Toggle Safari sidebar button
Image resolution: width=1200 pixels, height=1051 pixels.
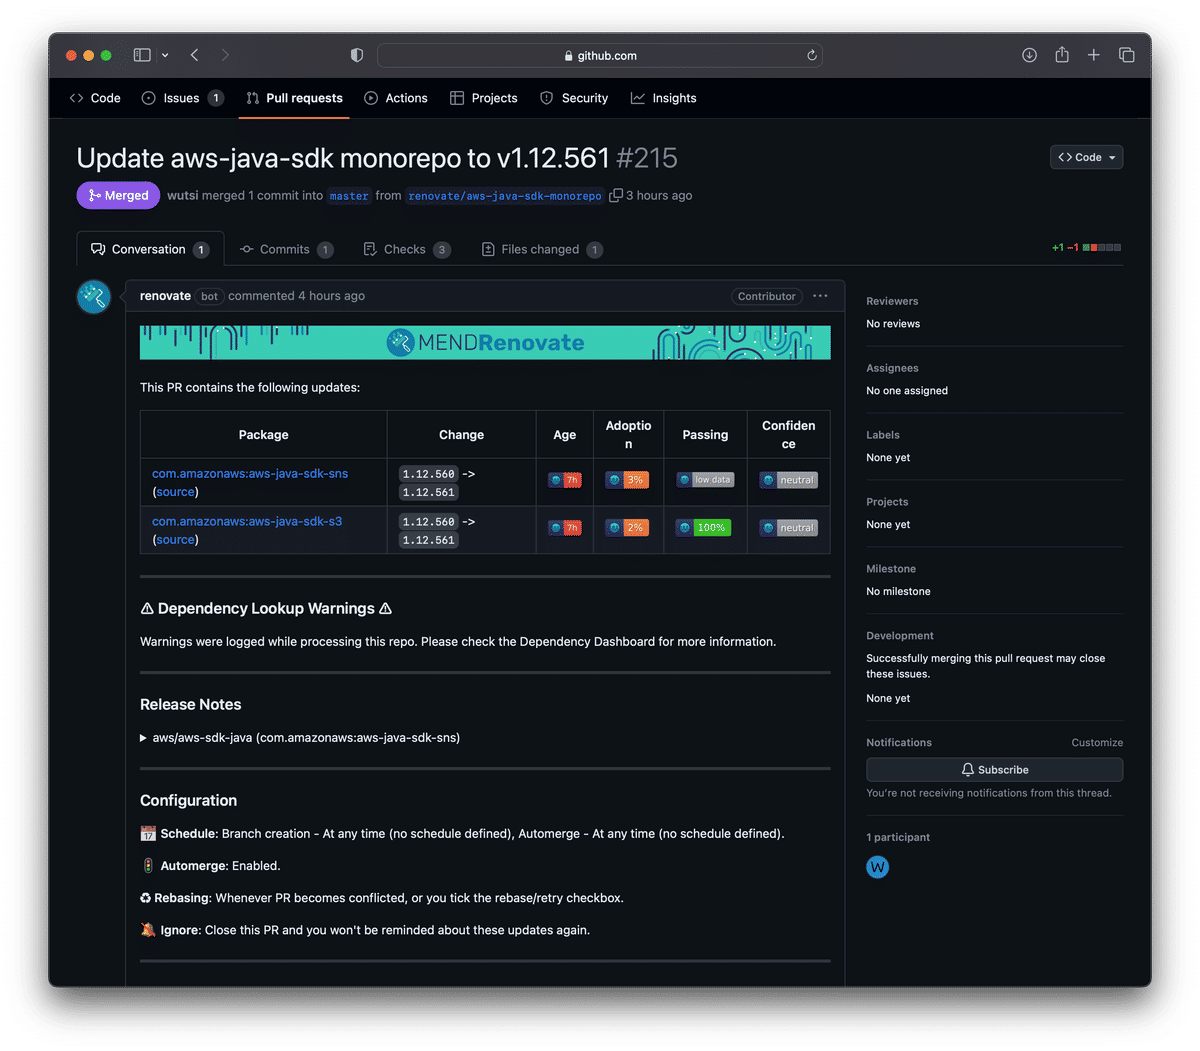(142, 55)
